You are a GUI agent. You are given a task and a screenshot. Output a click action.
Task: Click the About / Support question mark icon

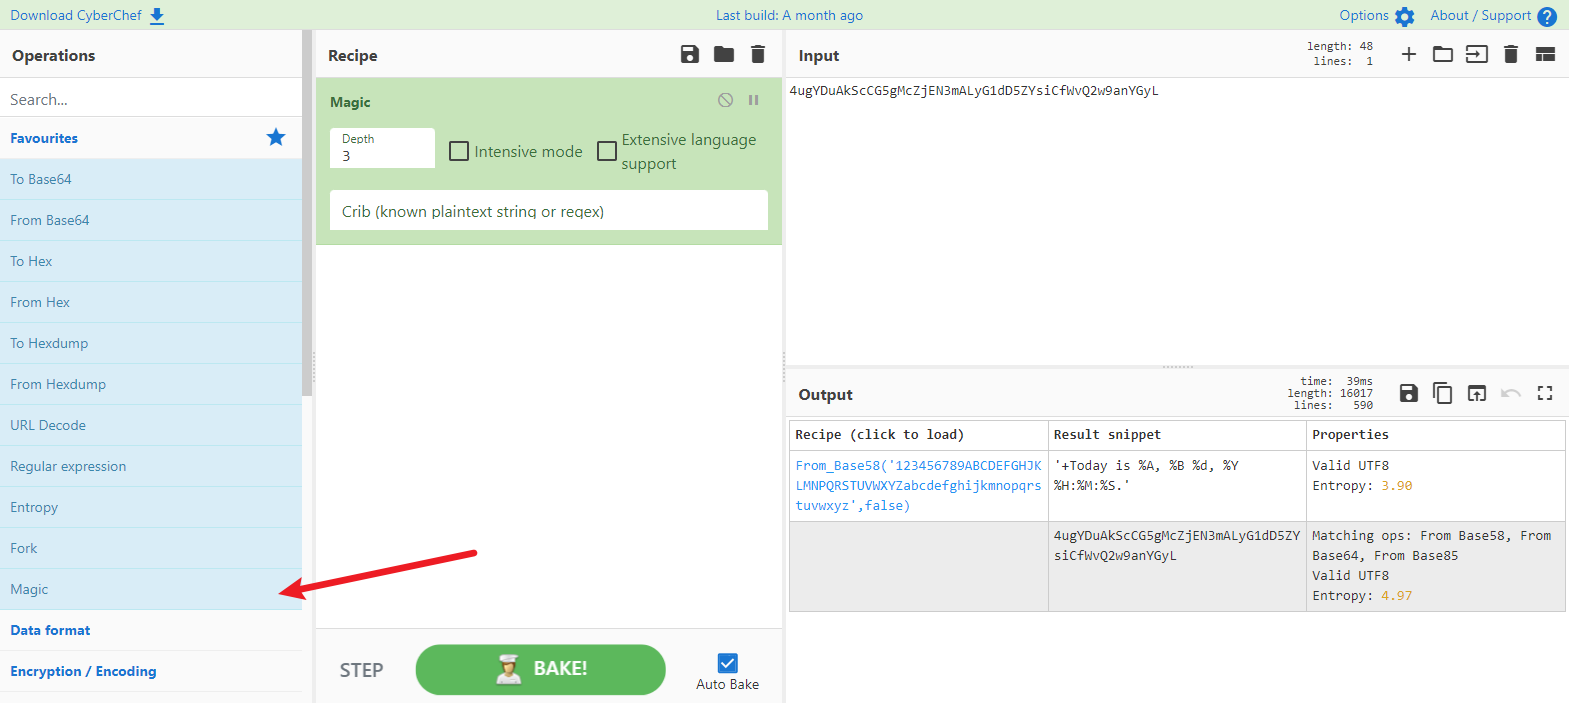tap(1547, 17)
